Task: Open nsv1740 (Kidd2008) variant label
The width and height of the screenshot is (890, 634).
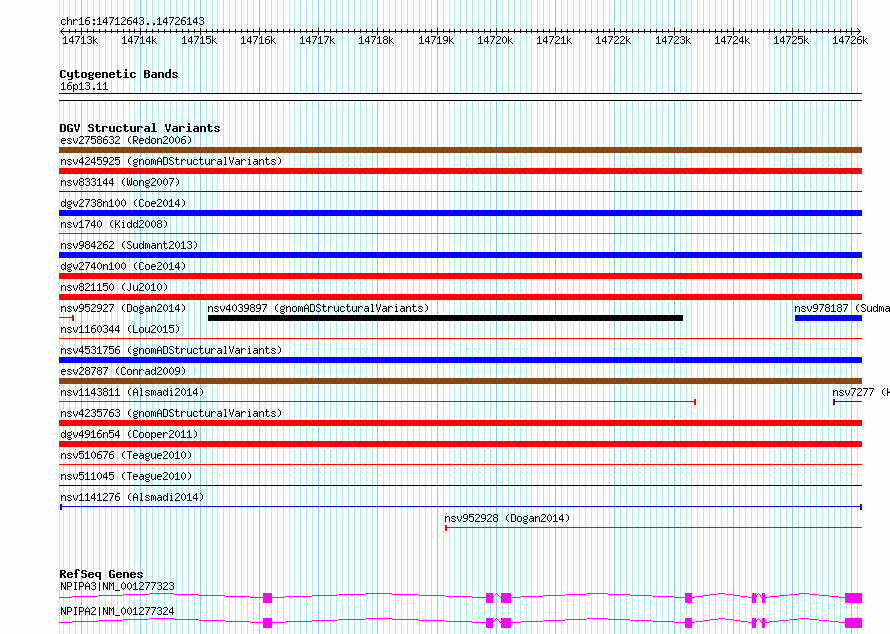Action: 114,224
